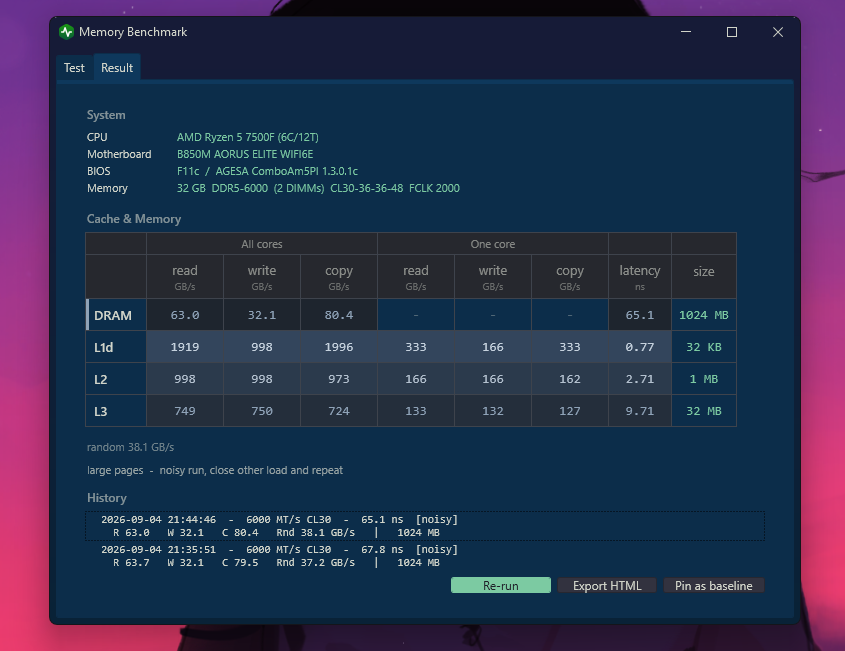The width and height of the screenshot is (845, 651).
Task: Select the L1d row header
Action: 116,347
